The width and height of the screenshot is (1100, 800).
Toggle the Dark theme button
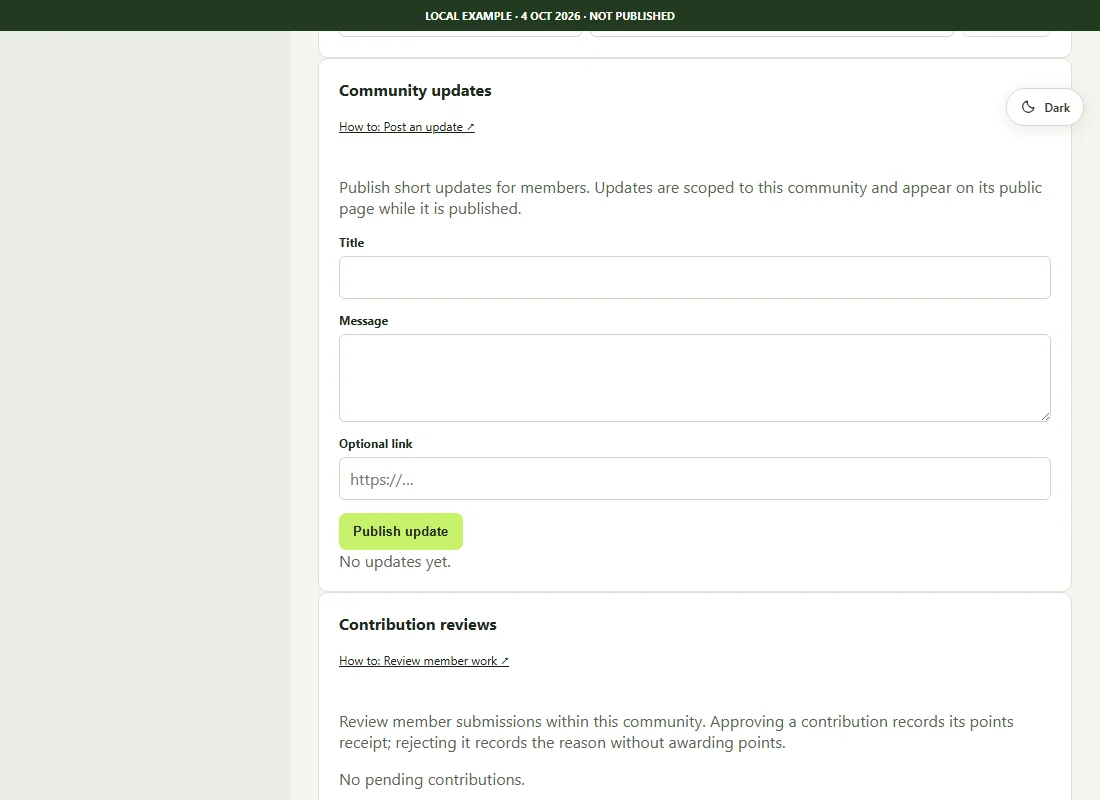(1044, 107)
